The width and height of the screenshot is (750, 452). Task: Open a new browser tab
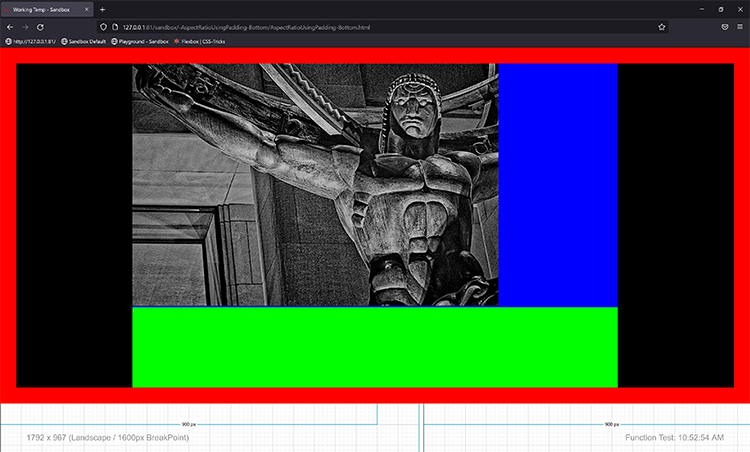coord(102,10)
